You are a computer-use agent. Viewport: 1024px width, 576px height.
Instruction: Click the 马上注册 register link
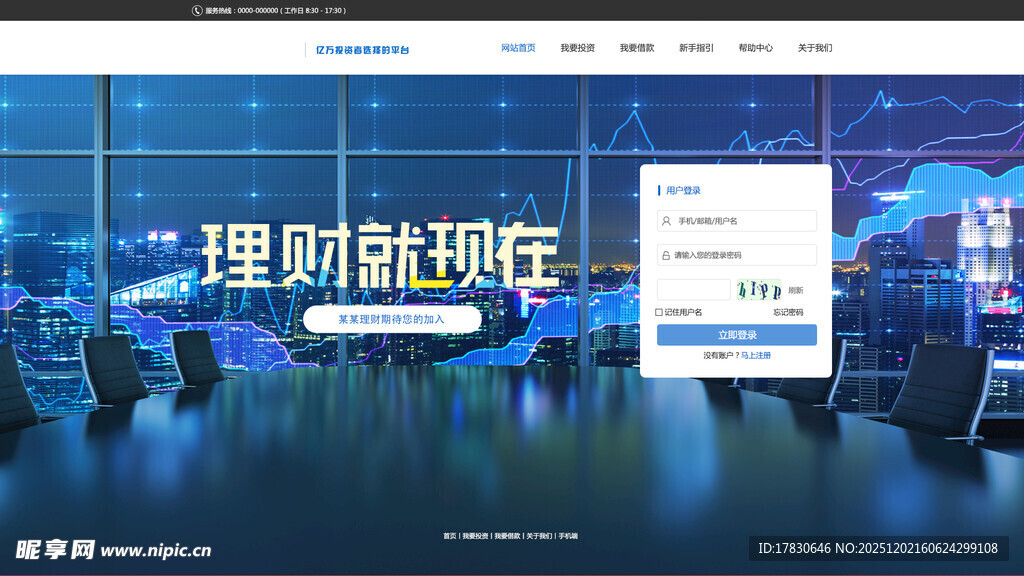tap(756, 355)
